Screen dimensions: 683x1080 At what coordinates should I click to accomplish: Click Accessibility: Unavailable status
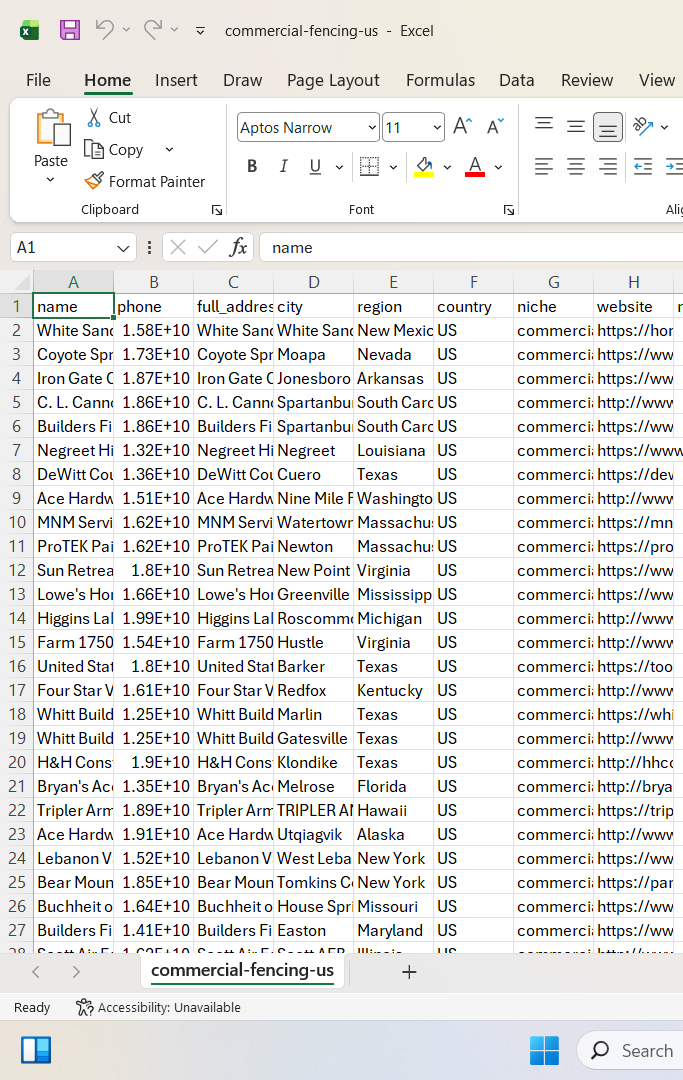tap(158, 1007)
